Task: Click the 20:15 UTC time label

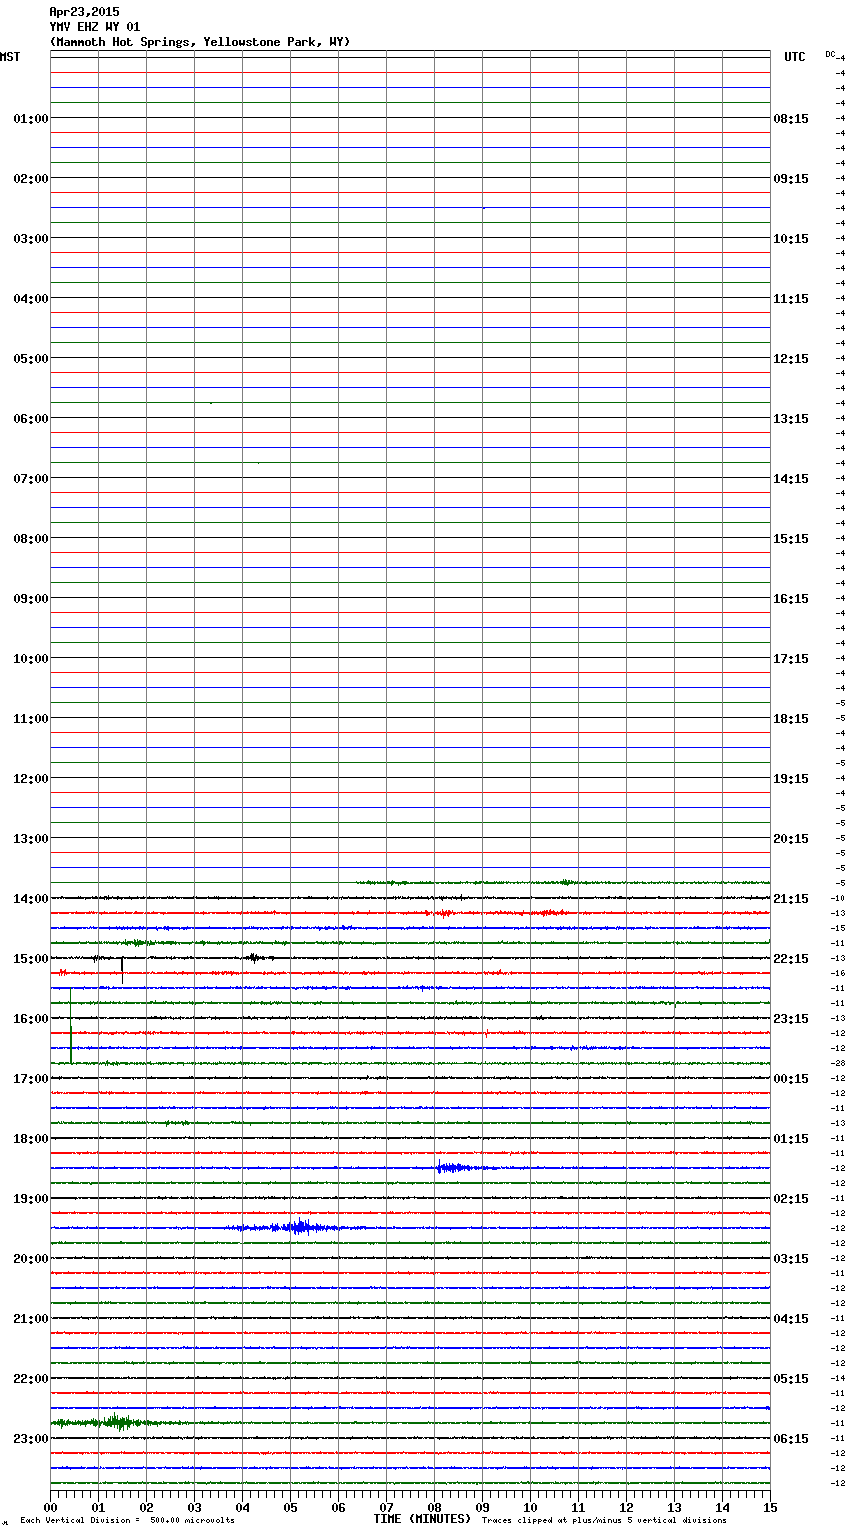Action: pos(791,839)
